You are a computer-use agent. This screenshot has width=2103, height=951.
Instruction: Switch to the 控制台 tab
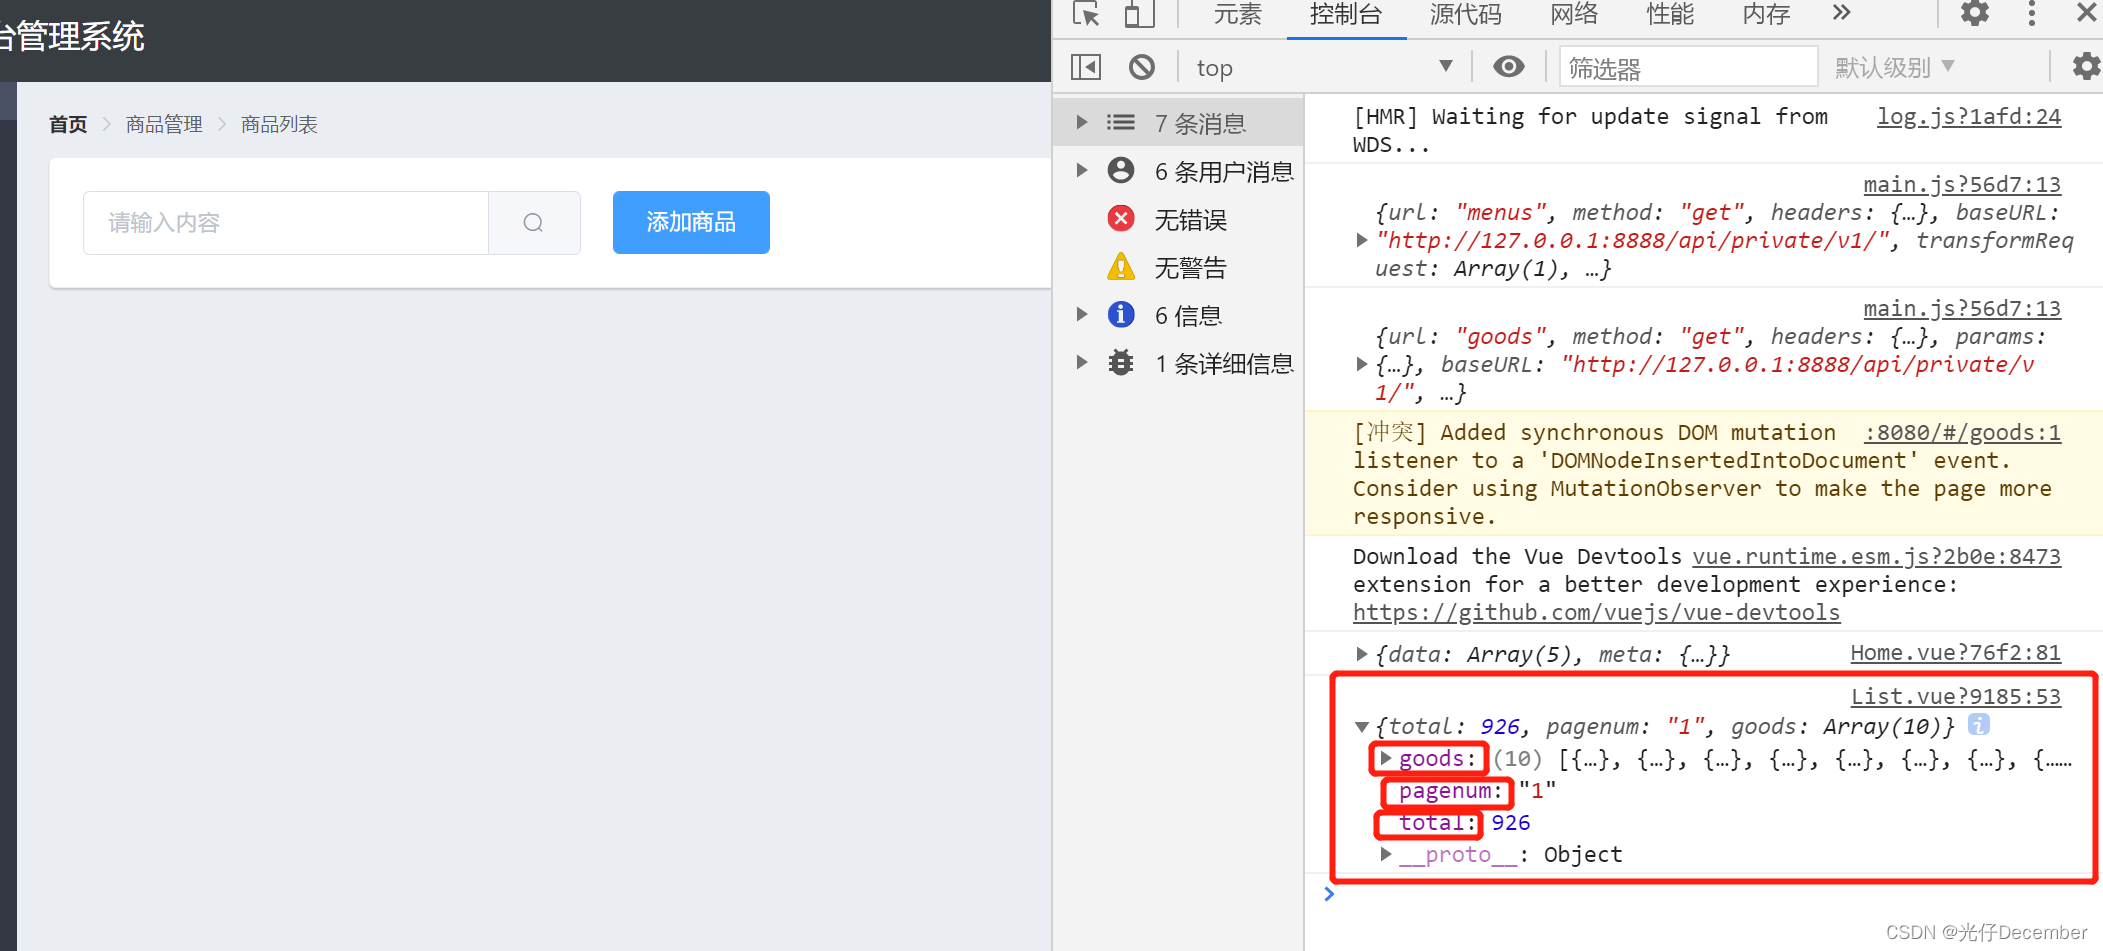click(1346, 14)
